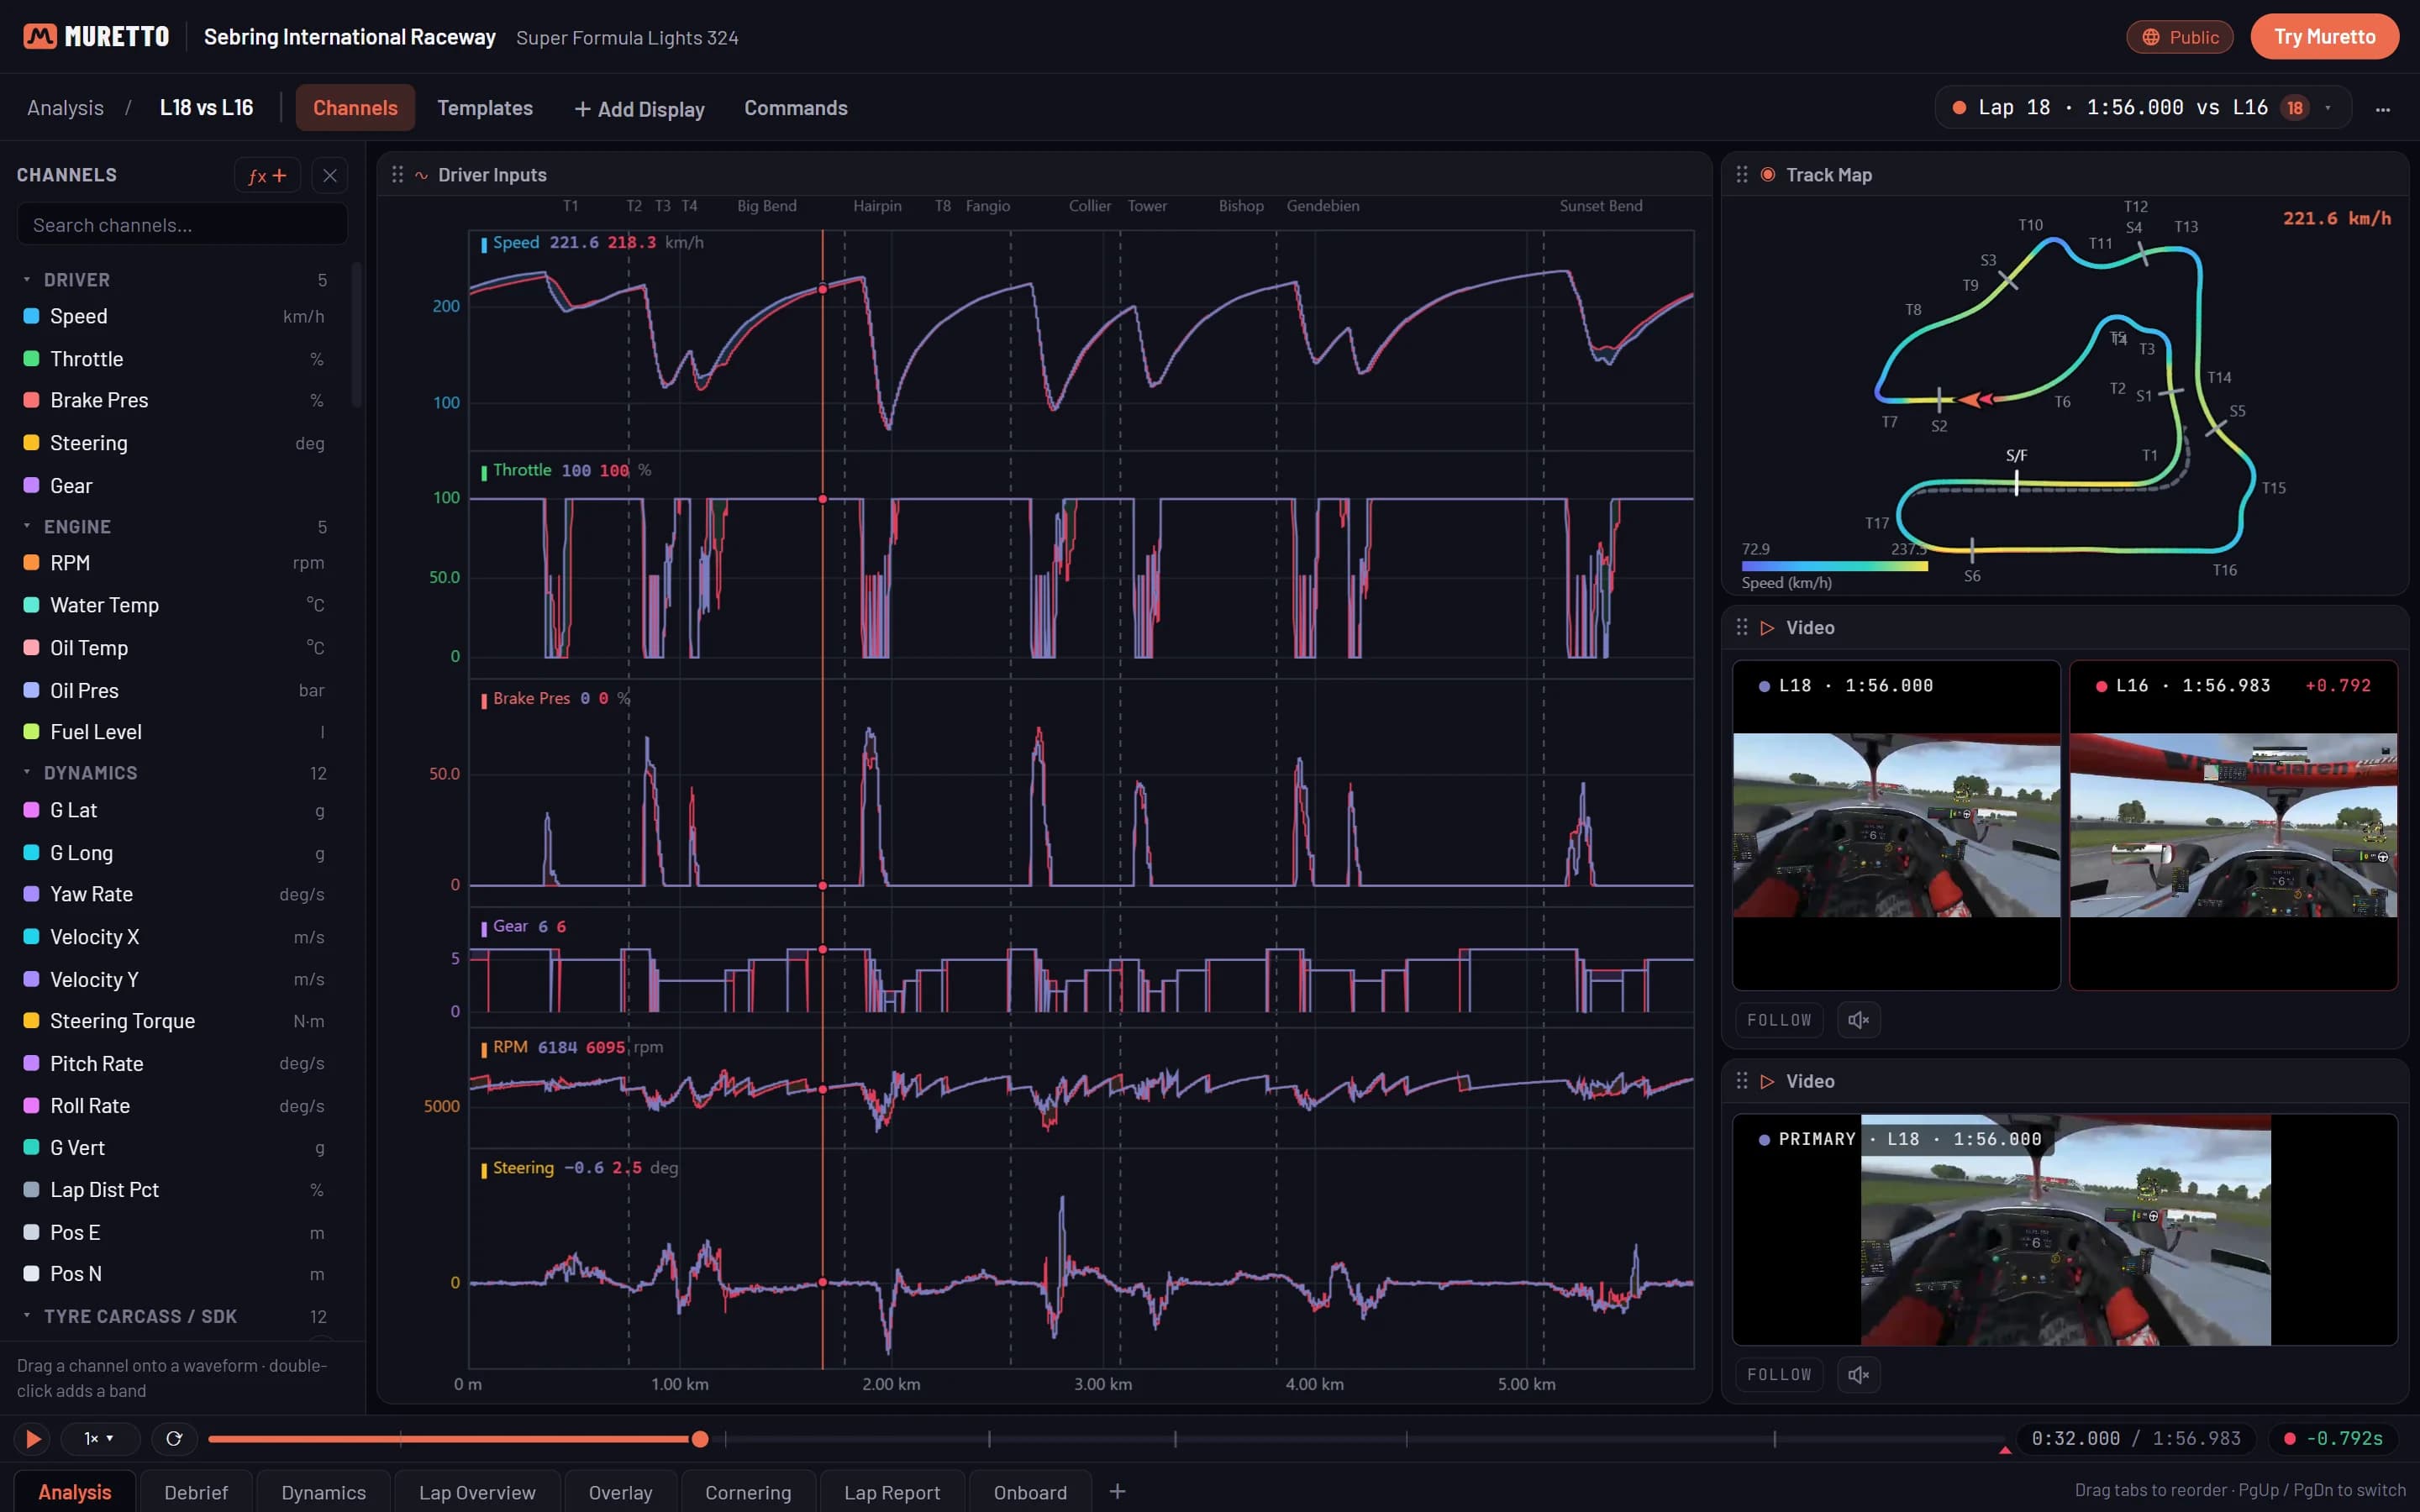Open the Commands menu
Image resolution: width=2420 pixels, height=1512 pixels.
pos(795,108)
